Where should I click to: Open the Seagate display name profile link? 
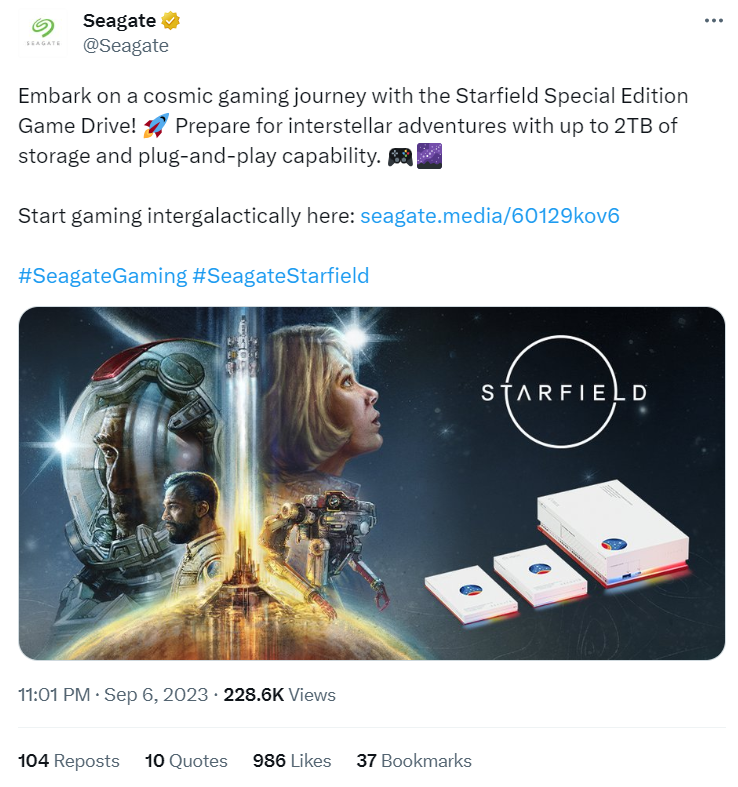119,21
